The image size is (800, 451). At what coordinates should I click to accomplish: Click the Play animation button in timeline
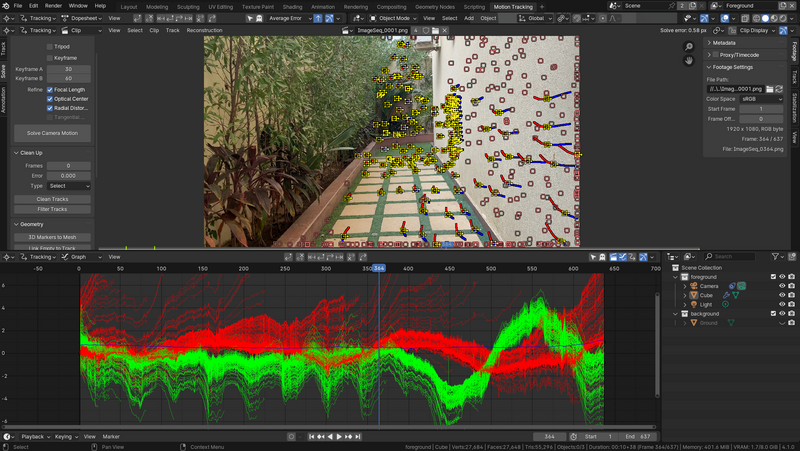click(x=340, y=437)
